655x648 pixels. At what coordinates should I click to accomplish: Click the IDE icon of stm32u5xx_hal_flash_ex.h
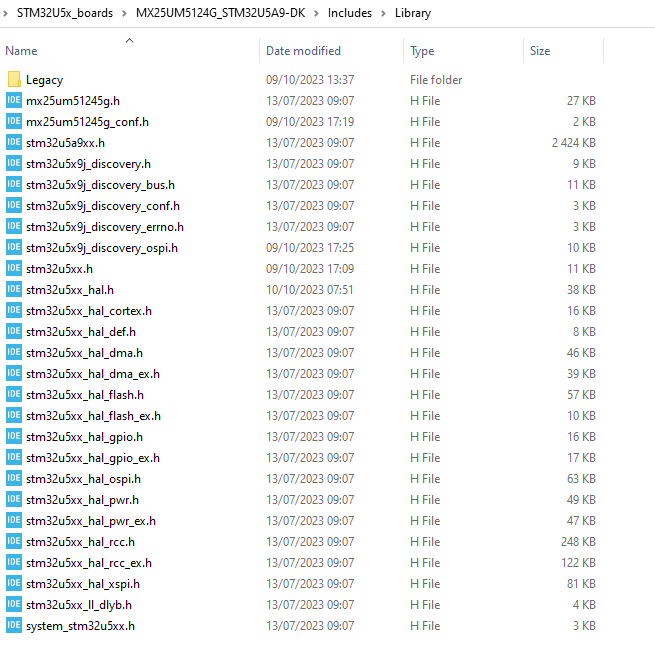[x=14, y=415]
